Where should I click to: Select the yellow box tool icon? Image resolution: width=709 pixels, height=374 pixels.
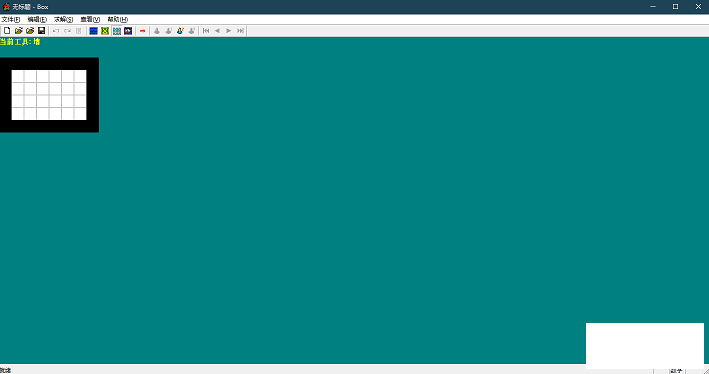[x=105, y=31]
